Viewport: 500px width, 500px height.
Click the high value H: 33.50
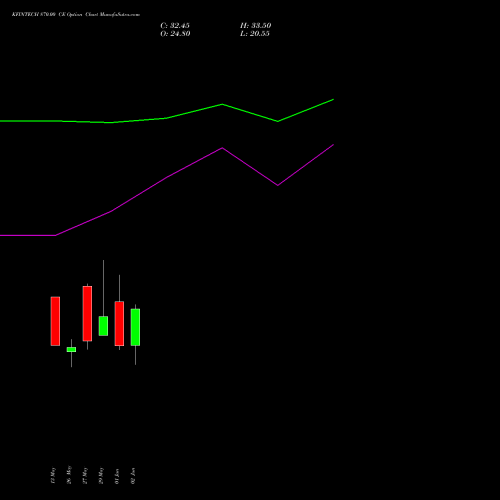pos(256,26)
